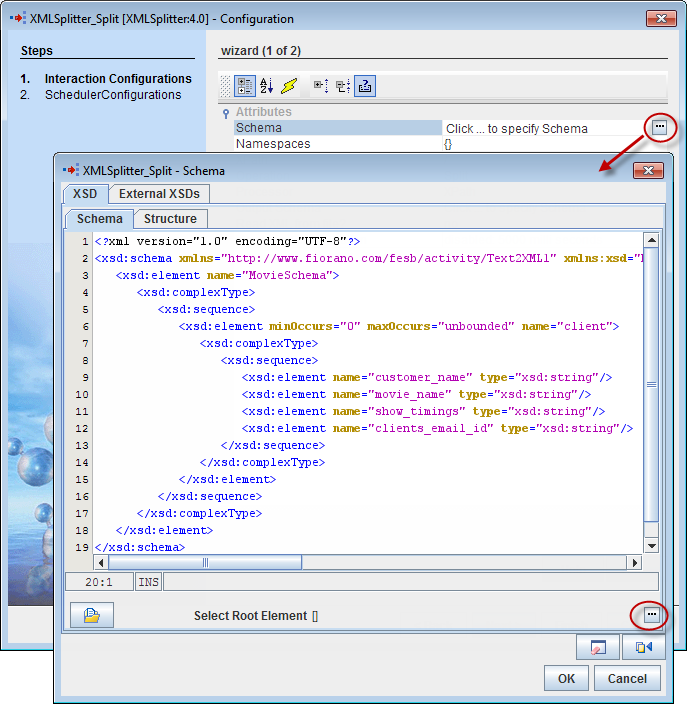Click vertical scrollbar down arrow in editor
Screen dimensions: 687x704
(651, 546)
